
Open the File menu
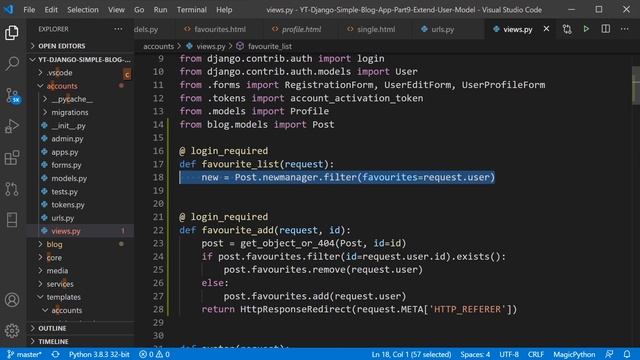coord(29,9)
